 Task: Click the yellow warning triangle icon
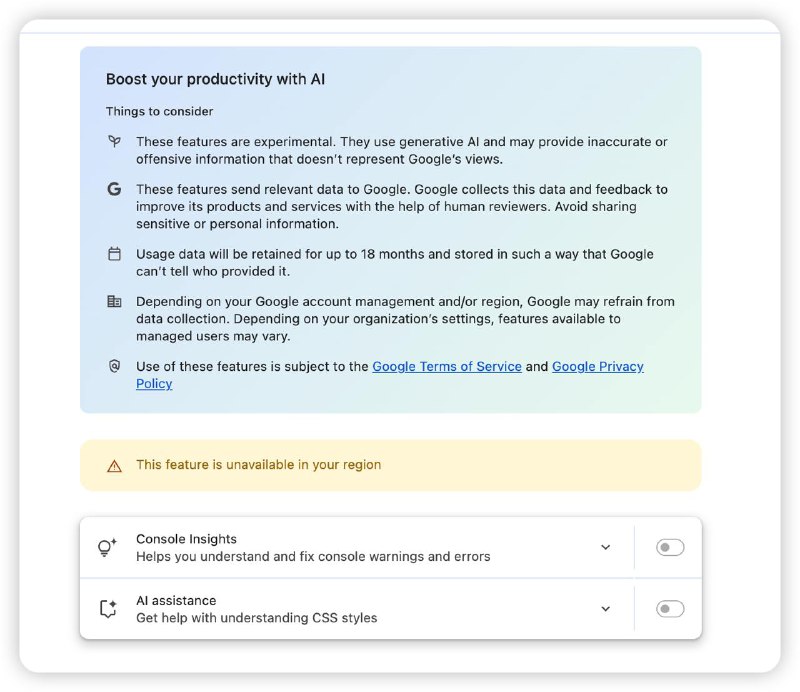point(114,466)
